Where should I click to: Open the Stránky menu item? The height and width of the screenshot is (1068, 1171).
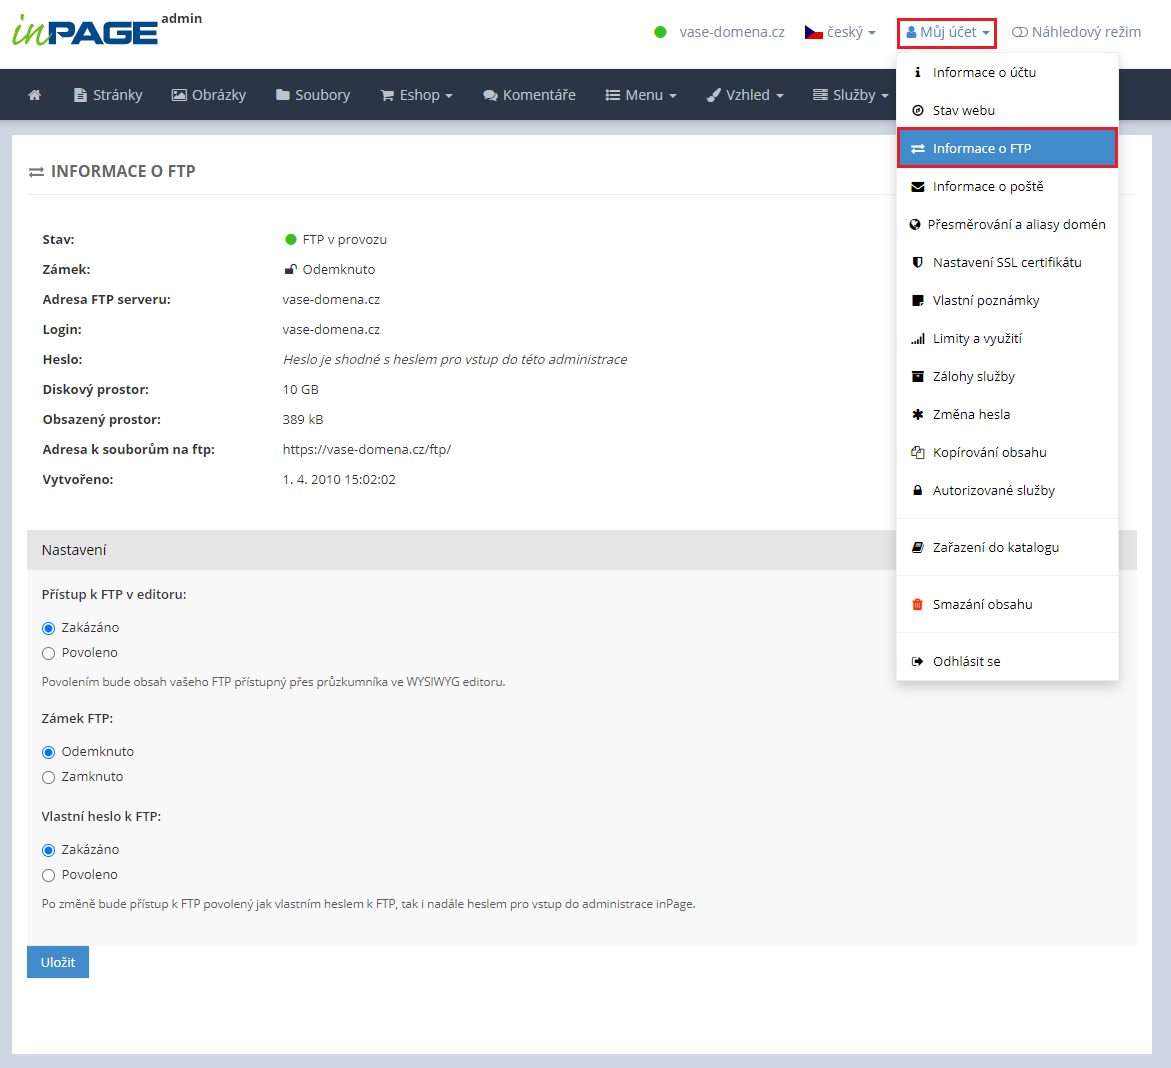coord(108,95)
